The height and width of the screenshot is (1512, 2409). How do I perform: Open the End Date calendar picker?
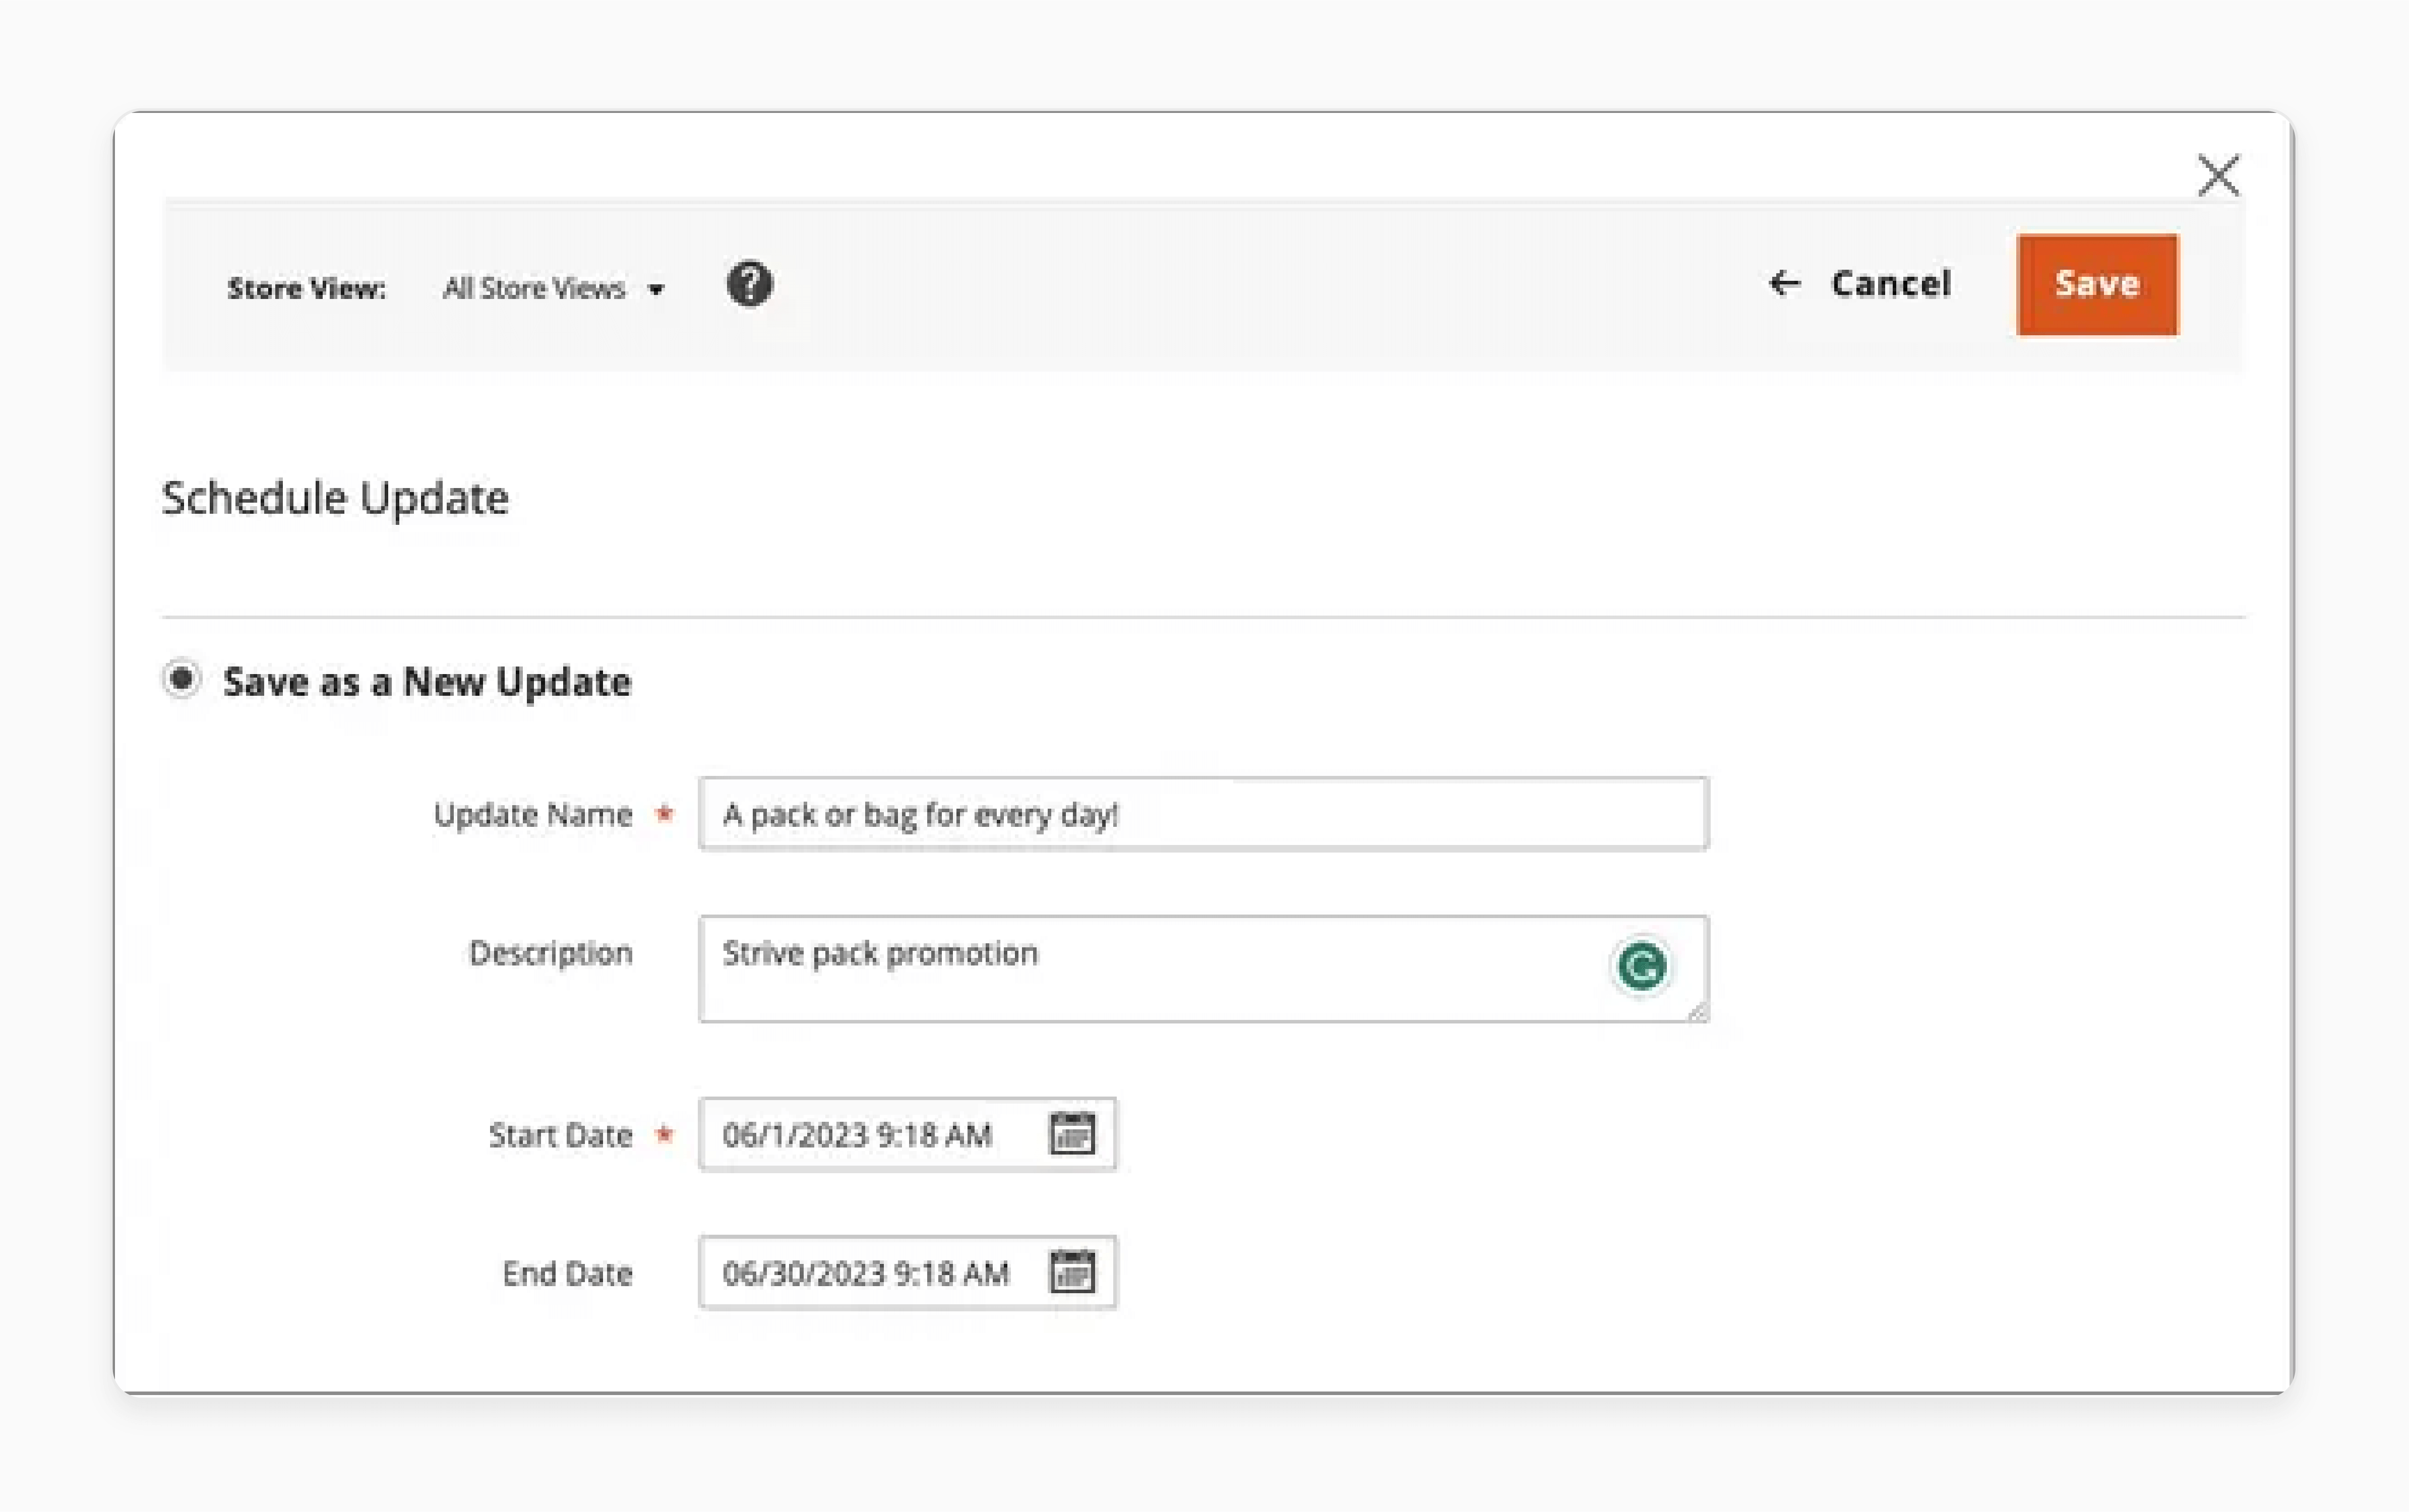(1072, 1272)
